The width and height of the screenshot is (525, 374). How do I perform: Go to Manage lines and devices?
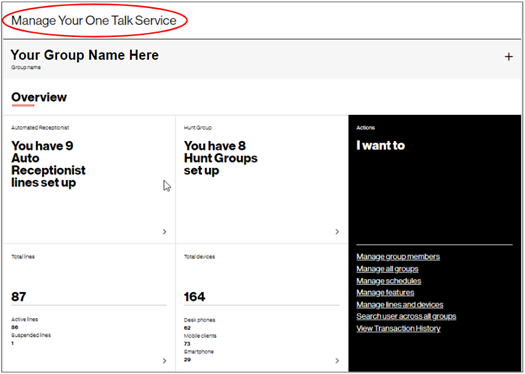(399, 304)
